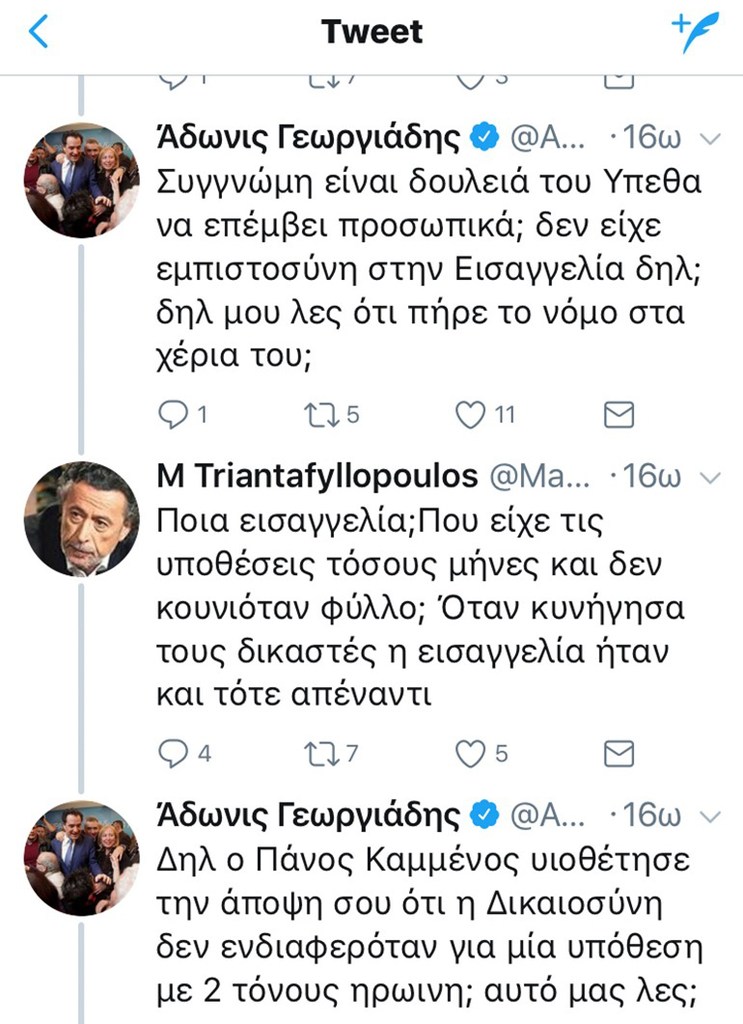
Task: Reply to the M Triantafyllopoulos tweet
Action: [174, 753]
